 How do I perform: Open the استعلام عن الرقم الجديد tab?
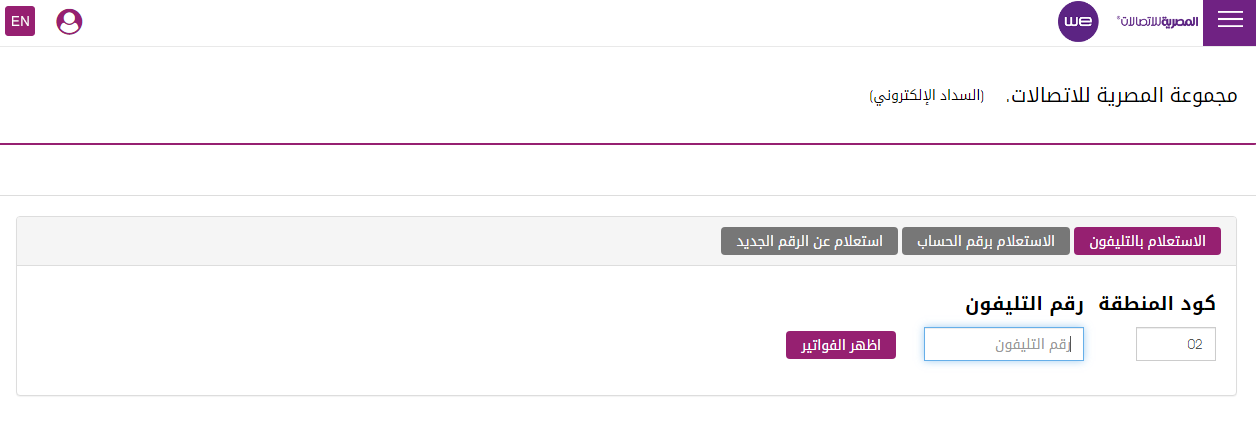[809, 241]
